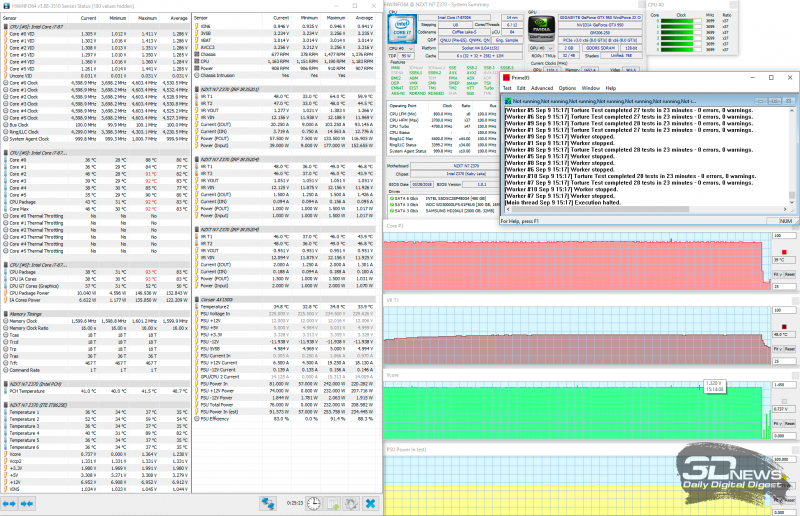Open sensor settings via the gear icon
800x516 pixels.
[351, 504]
